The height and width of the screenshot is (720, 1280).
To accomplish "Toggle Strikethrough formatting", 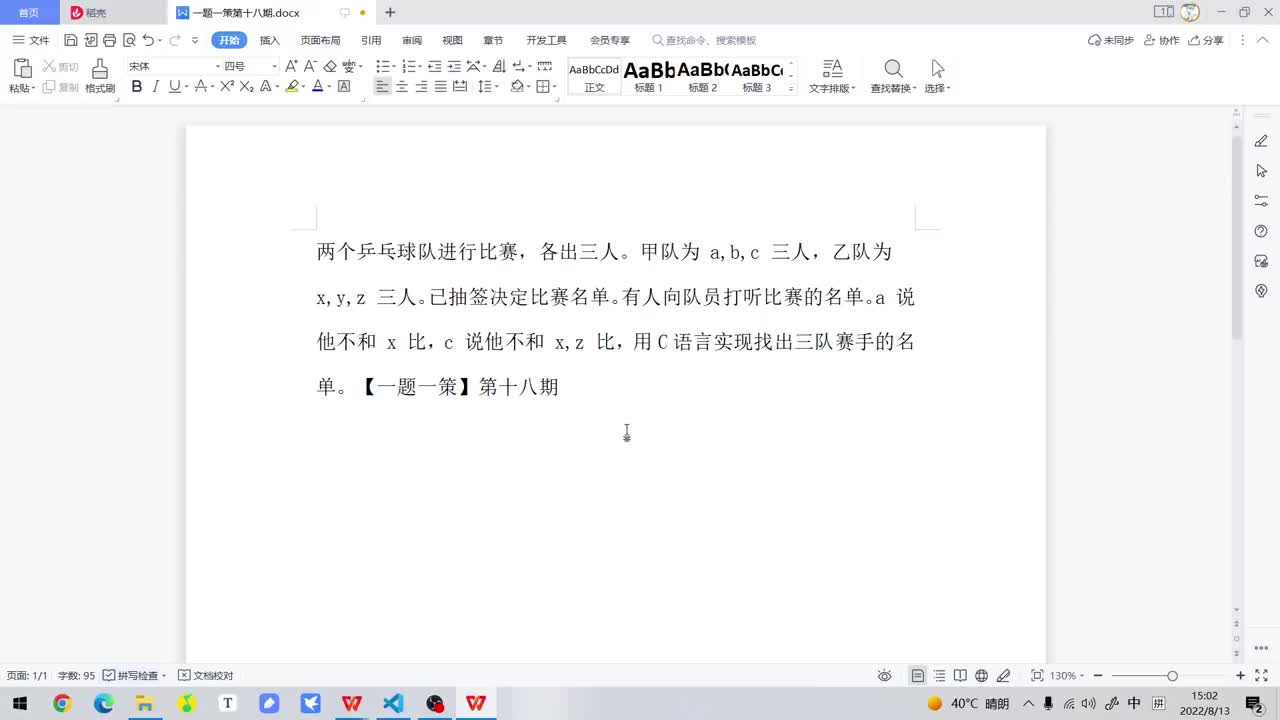I will (200, 87).
